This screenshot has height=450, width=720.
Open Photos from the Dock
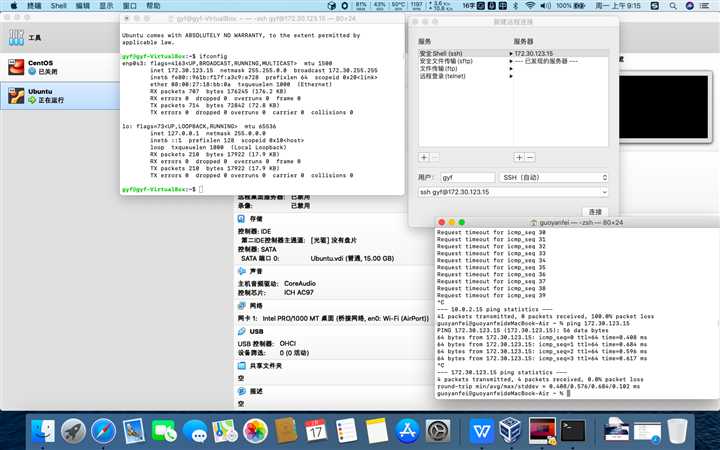(x=255, y=432)
